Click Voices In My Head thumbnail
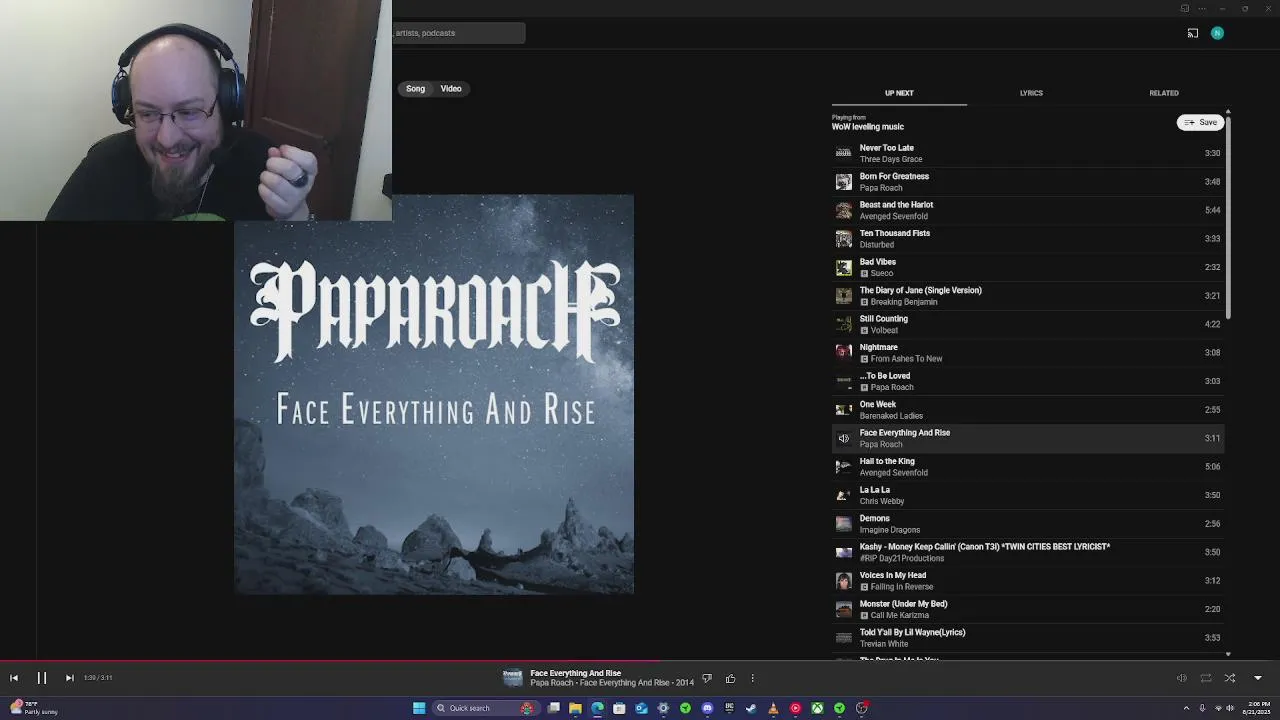Screen dimensions: 1280x720 click(x=844, y=581)
